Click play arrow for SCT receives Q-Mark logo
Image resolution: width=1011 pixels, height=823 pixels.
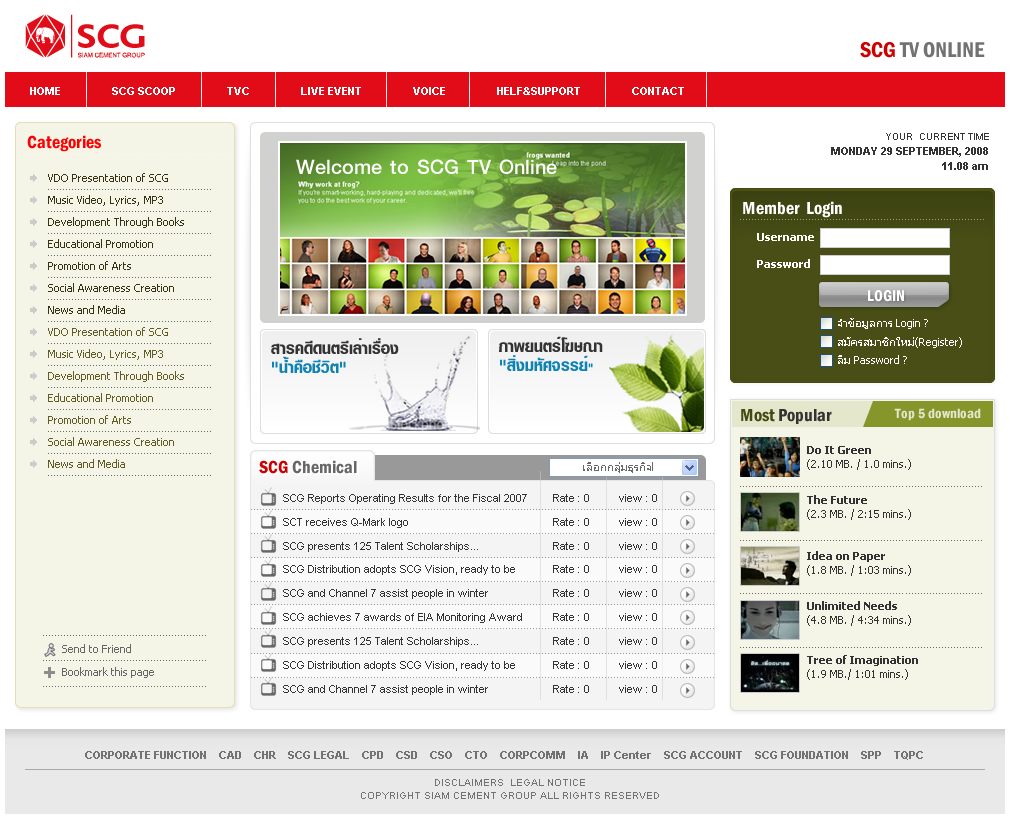click(x=687, y=522)
